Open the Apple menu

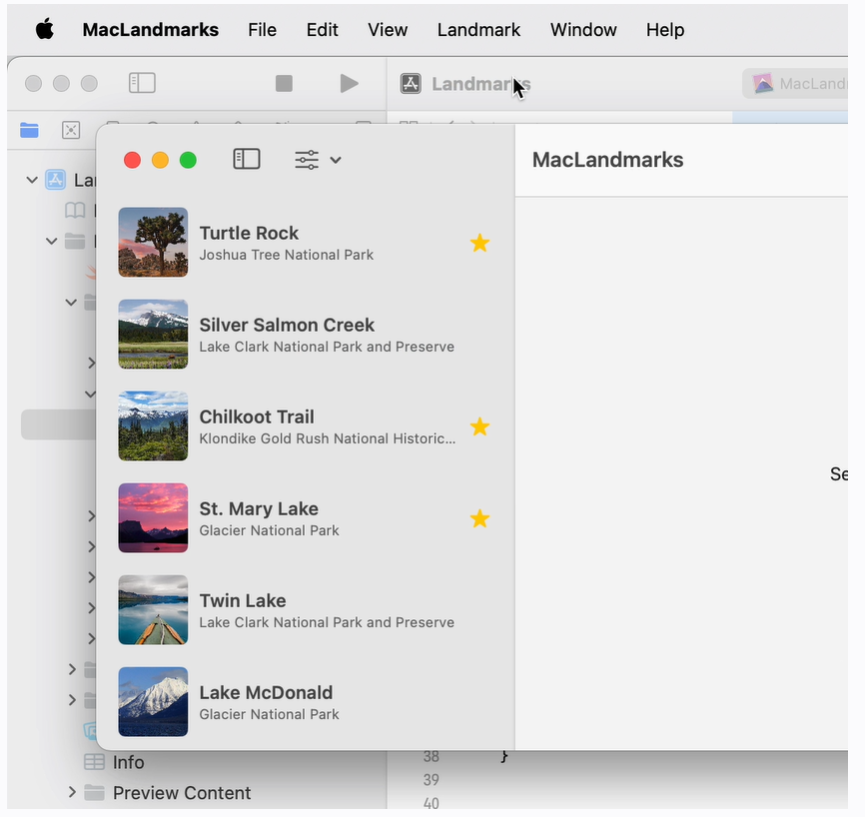tap(45, 29)
